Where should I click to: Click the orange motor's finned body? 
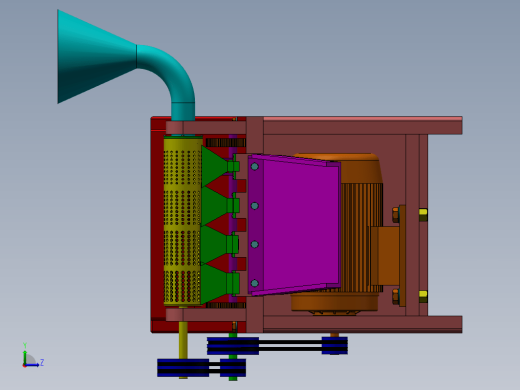click(x=362, y=207)
